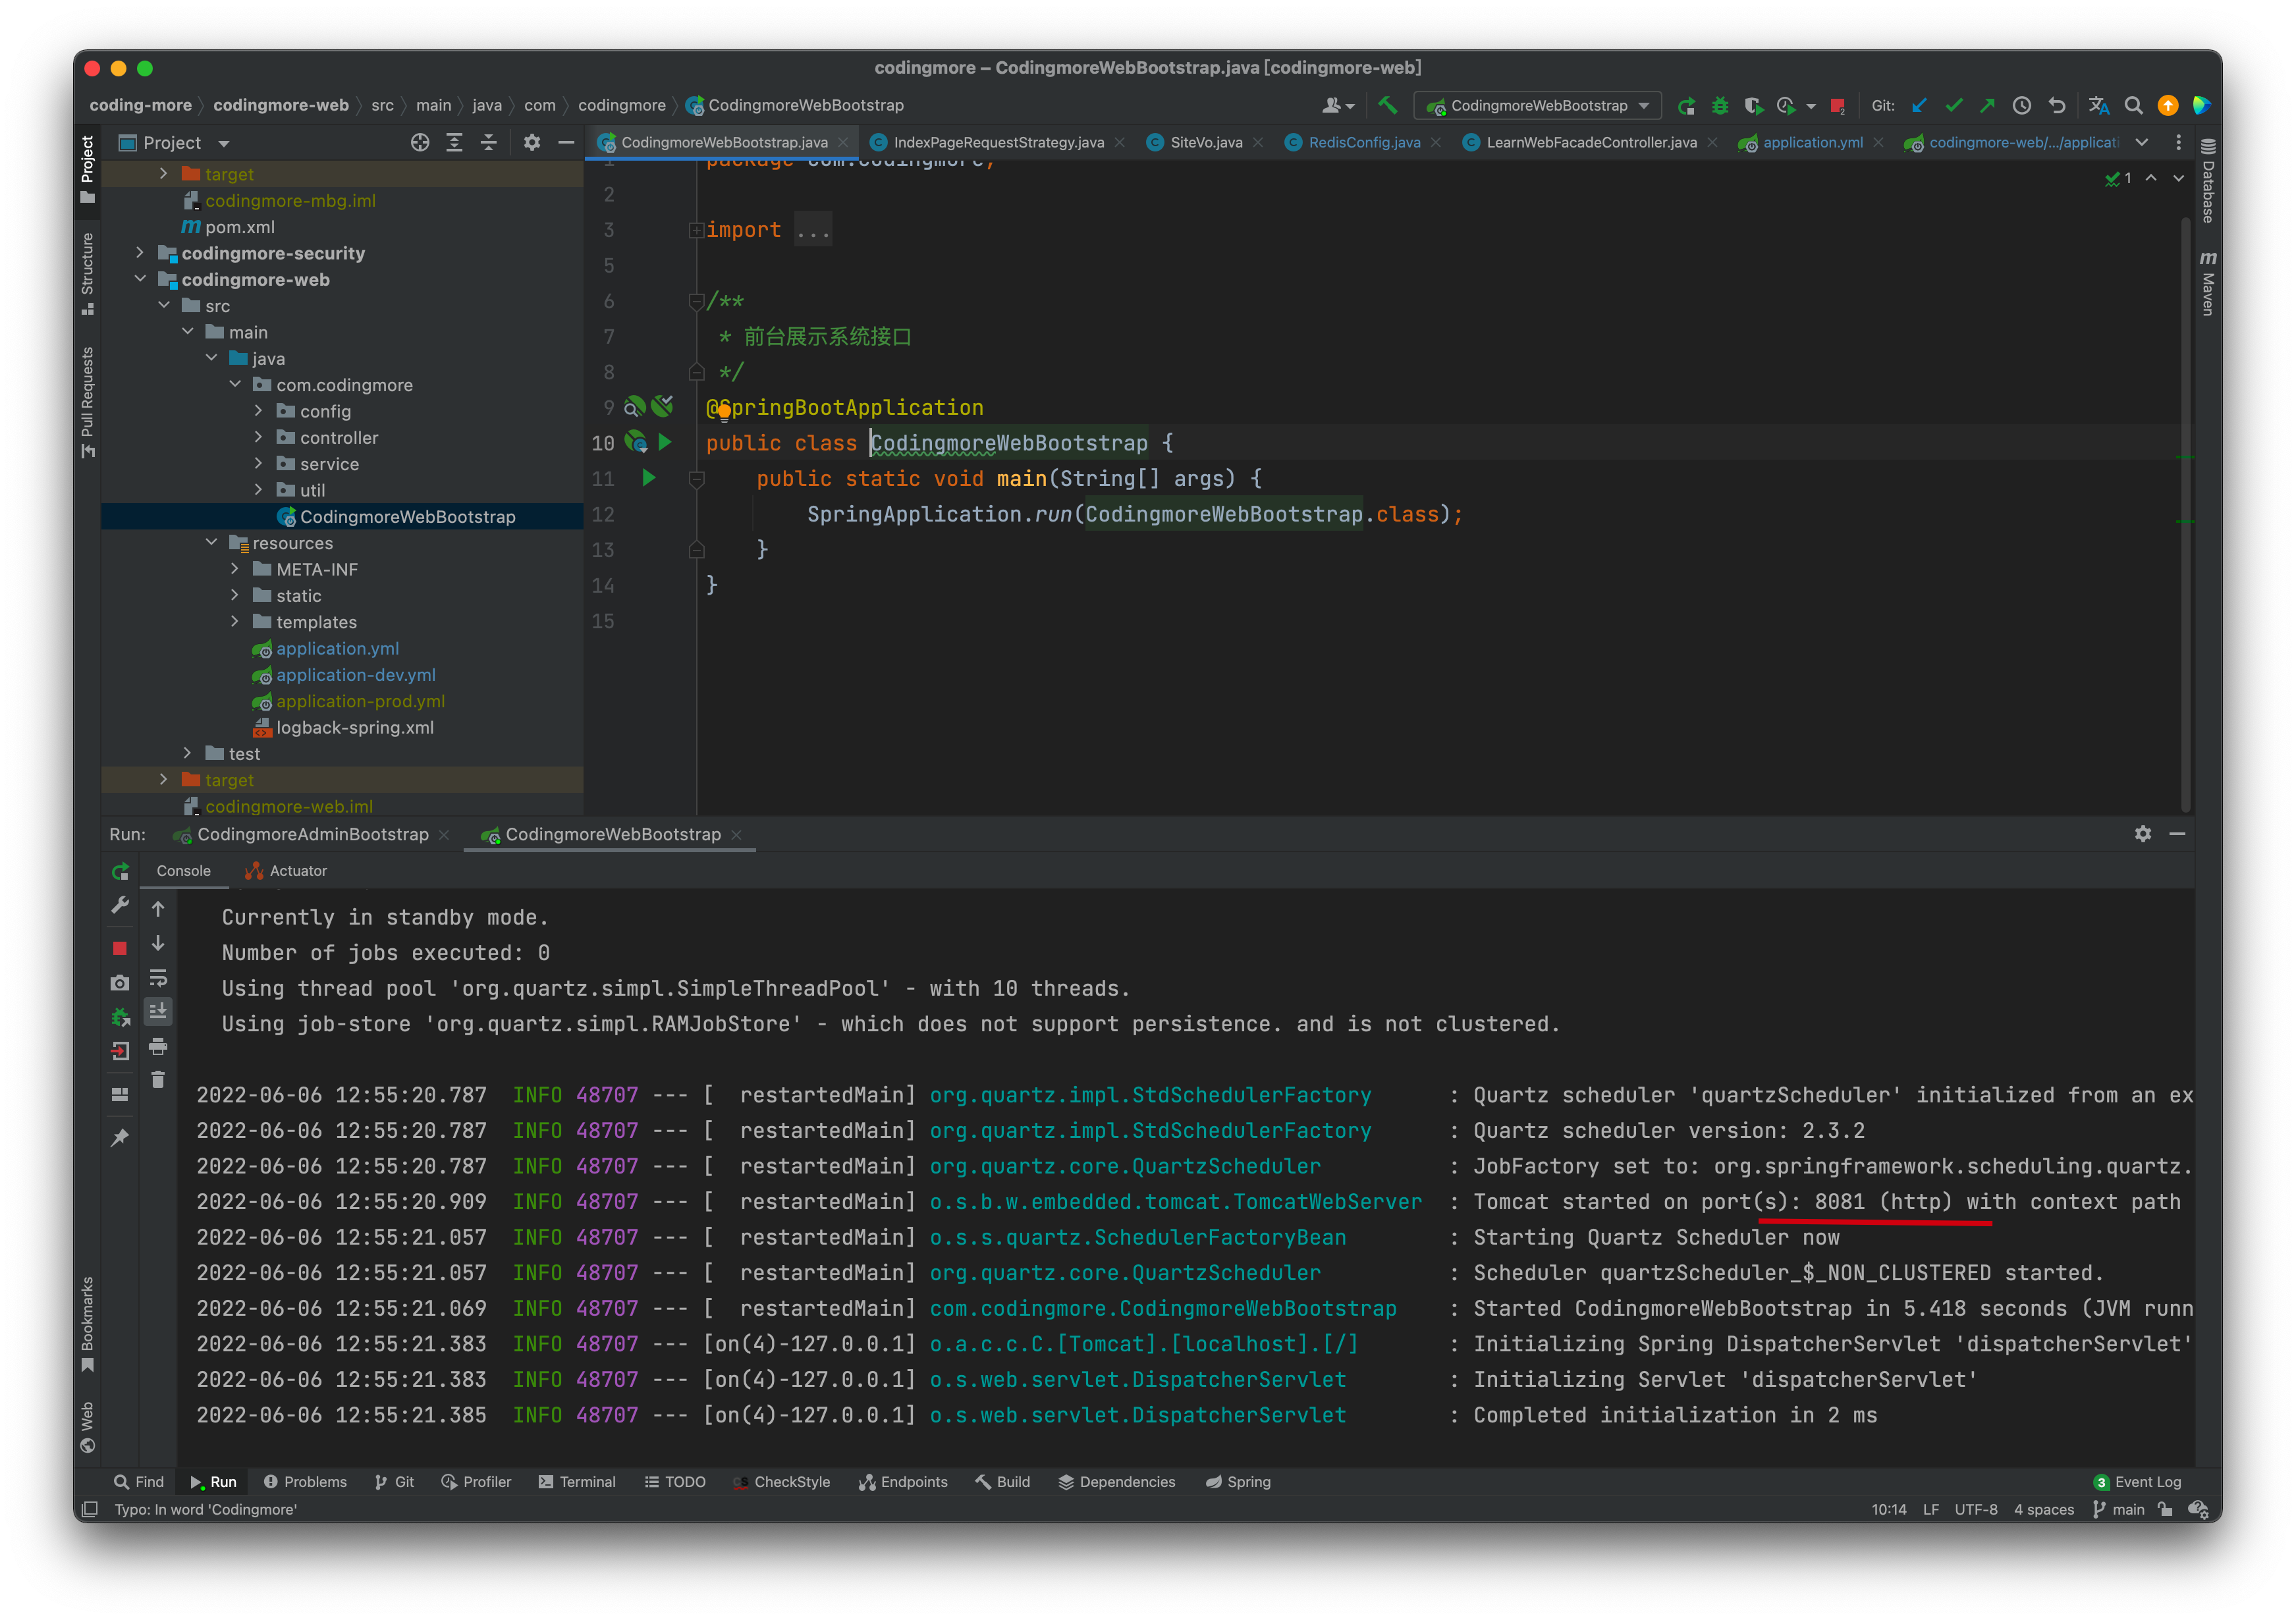Click the run gutter arrow on line 11

(648, 478)
